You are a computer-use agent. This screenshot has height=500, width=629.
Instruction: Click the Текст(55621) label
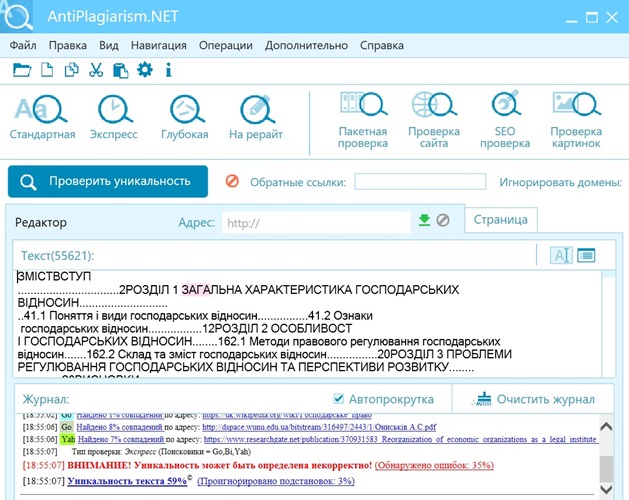click(x=57, y=256)
